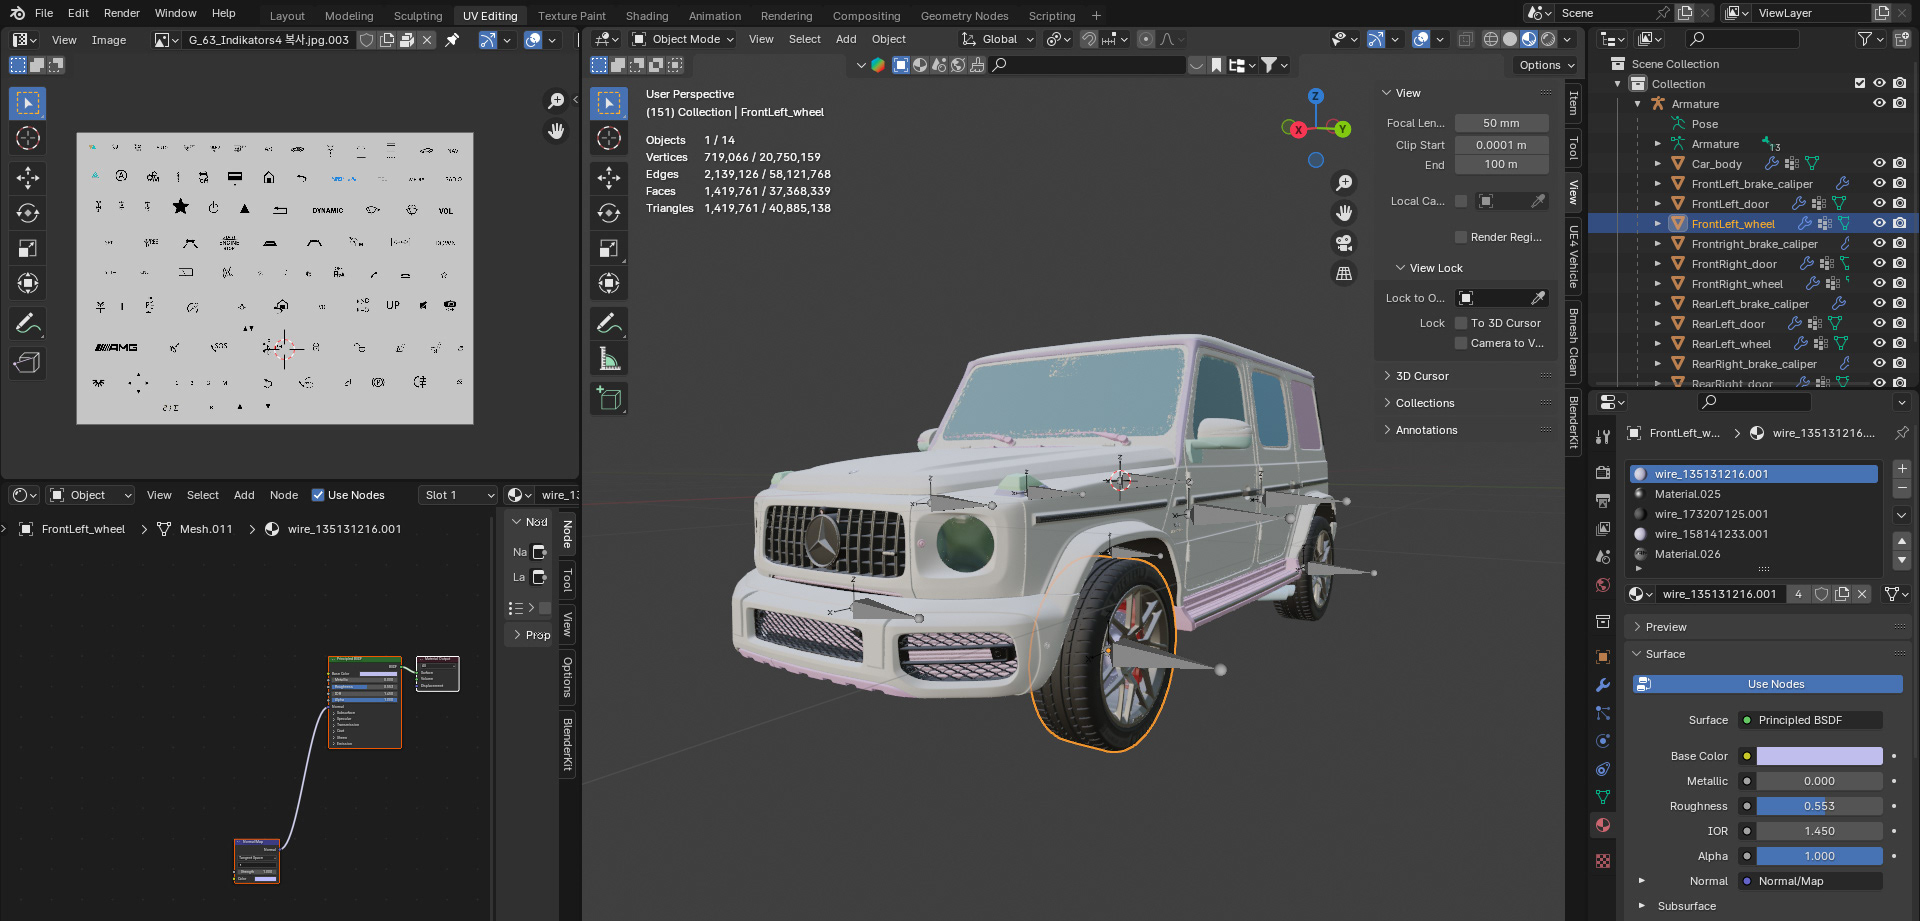
Task: Open the Physics properties tab
Action: [x=1603, y=741]
